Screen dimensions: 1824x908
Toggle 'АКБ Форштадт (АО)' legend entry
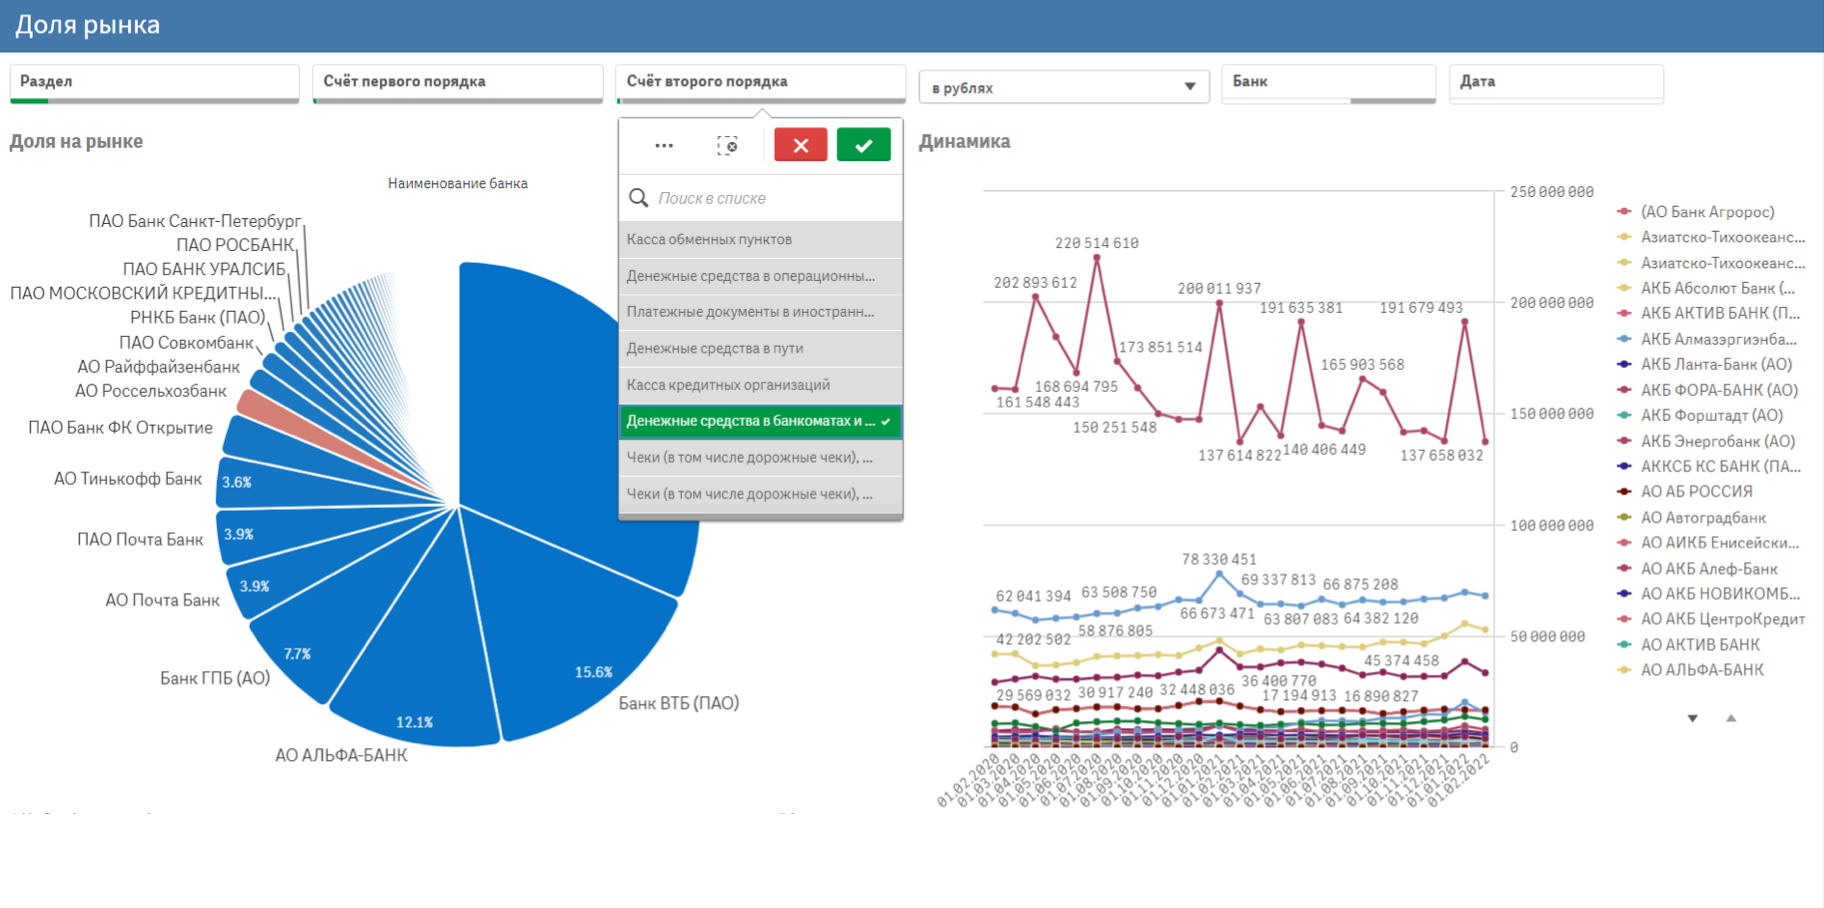tap(1700, 415)
